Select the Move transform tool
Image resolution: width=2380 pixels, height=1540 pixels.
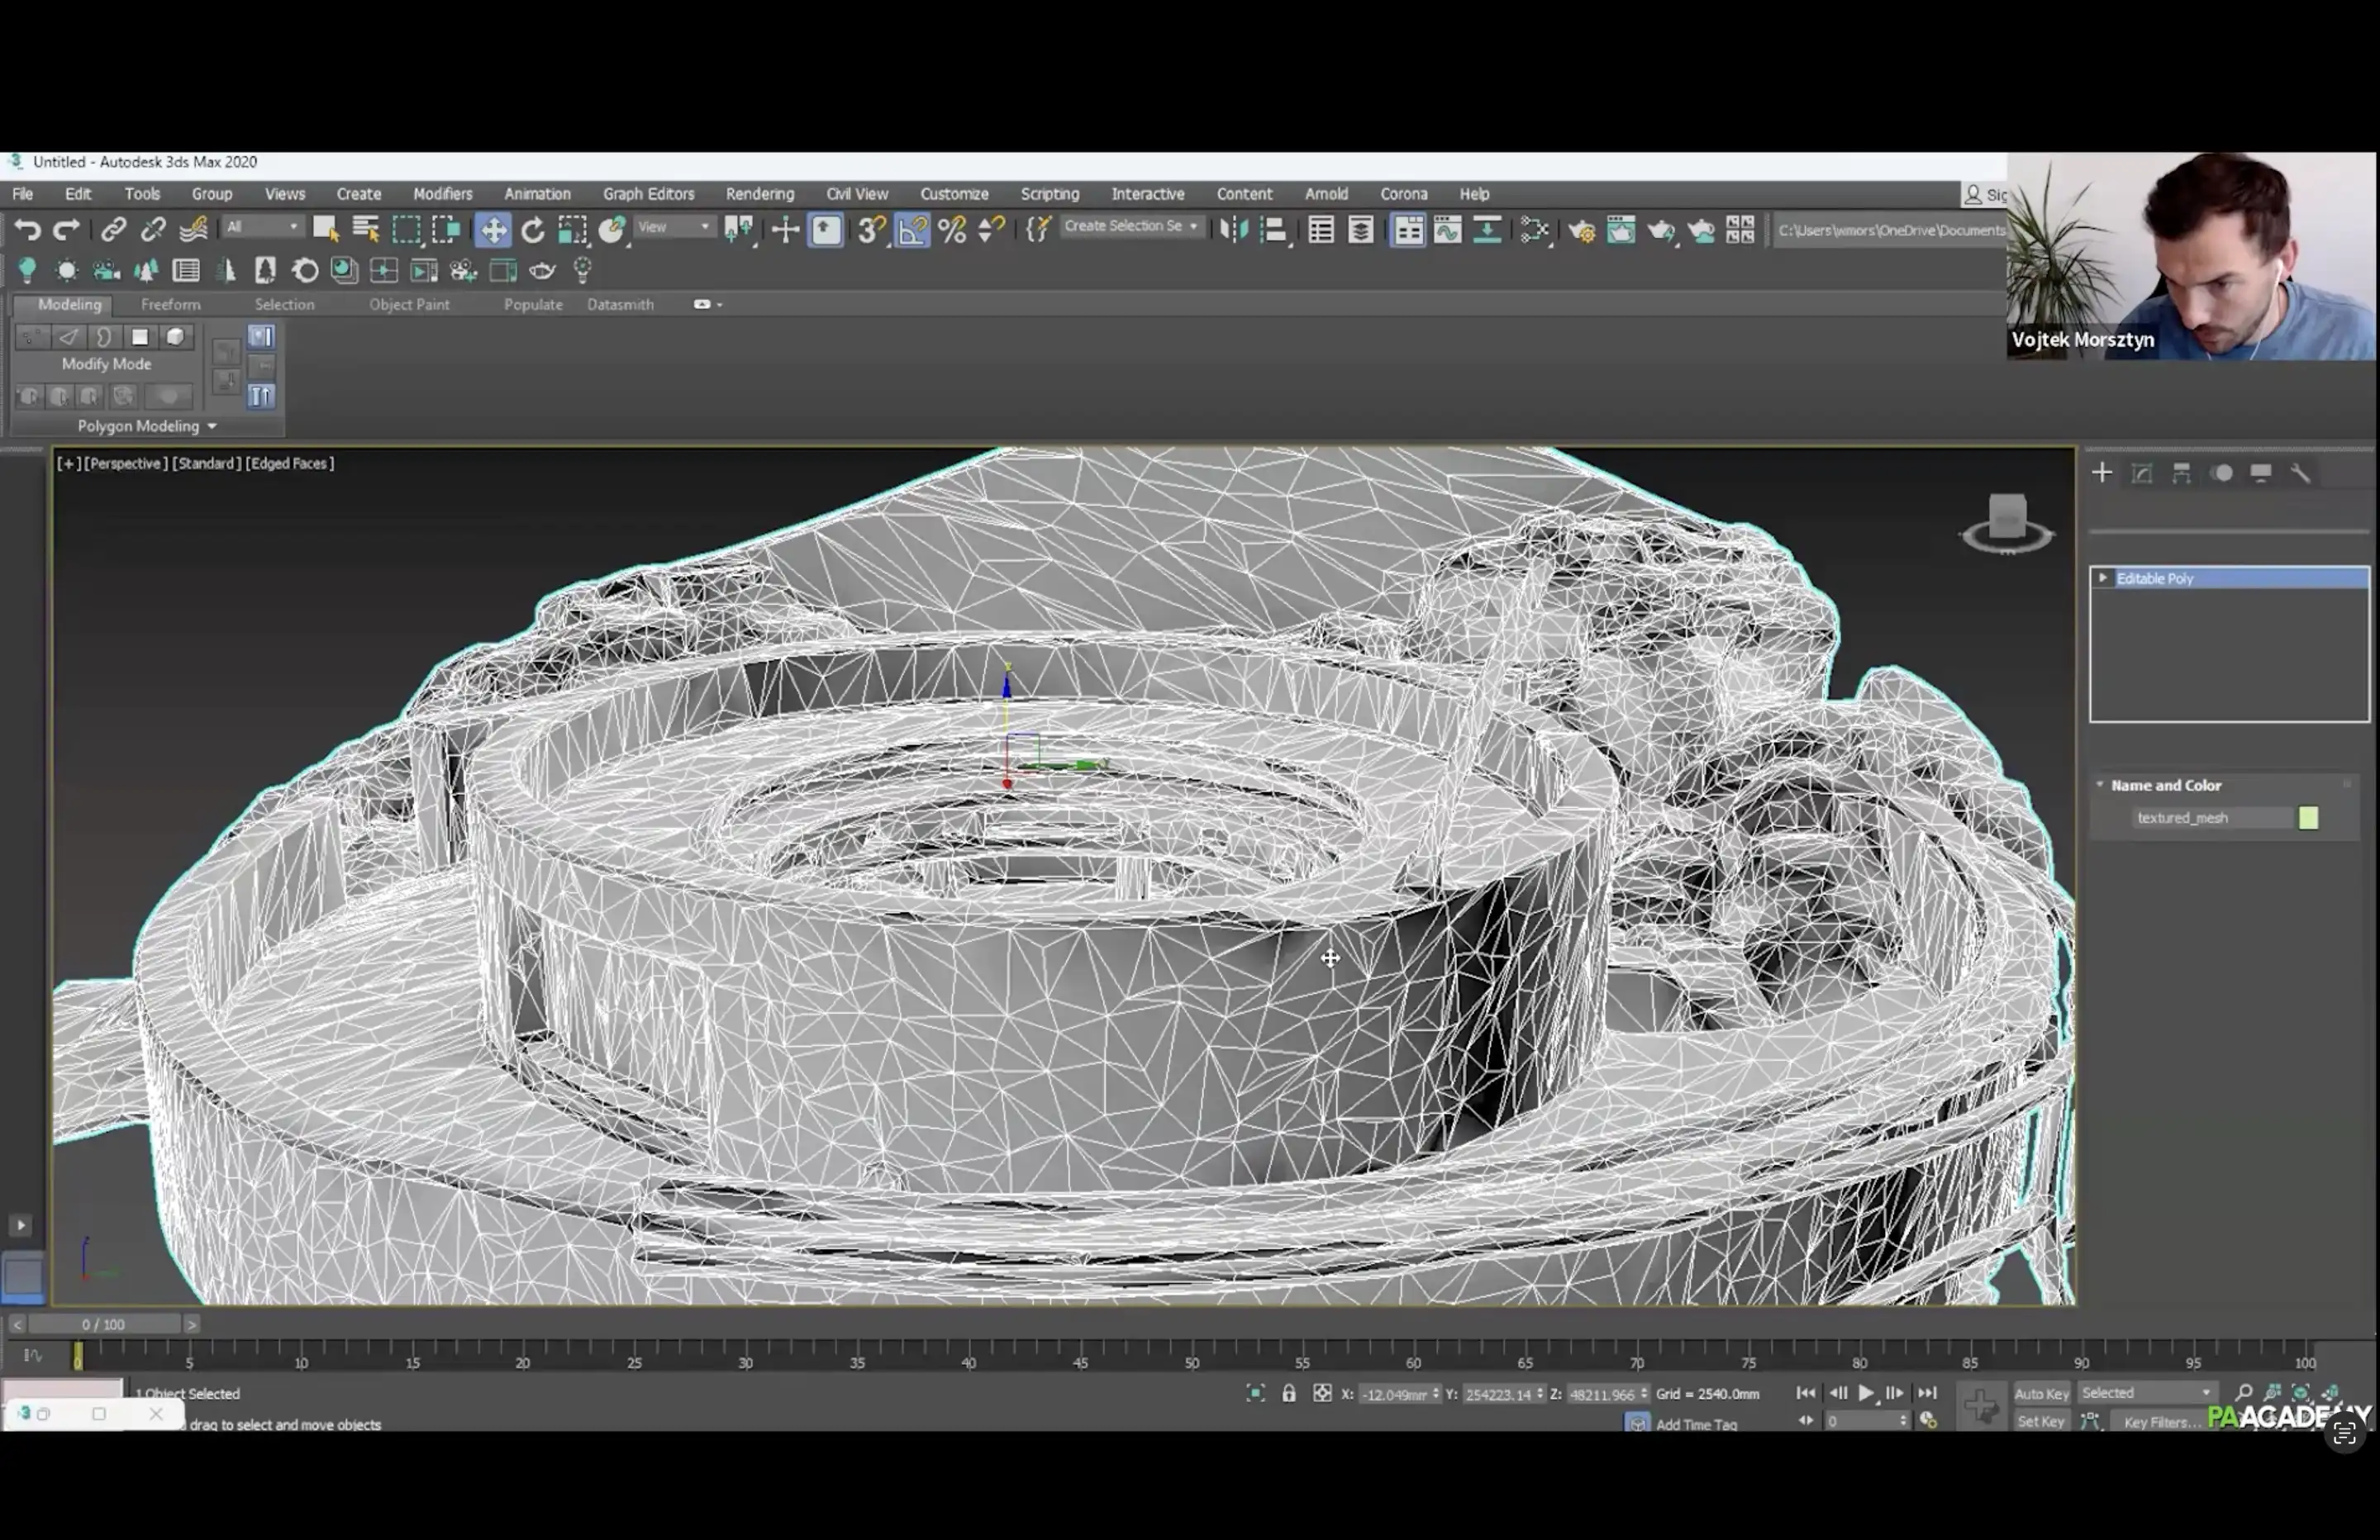pyautogui.click(x=493, y=230)
